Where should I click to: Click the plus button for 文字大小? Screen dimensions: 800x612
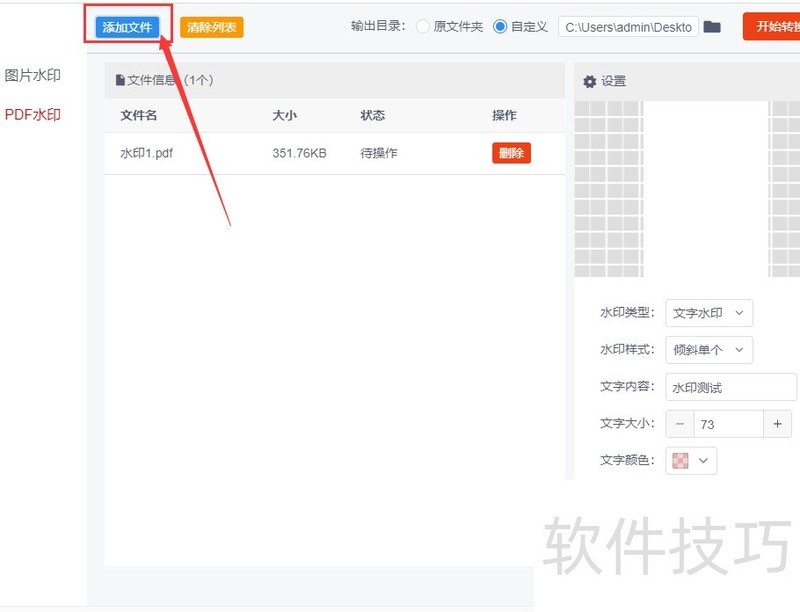pyautogui.click(x=777, y=424)
